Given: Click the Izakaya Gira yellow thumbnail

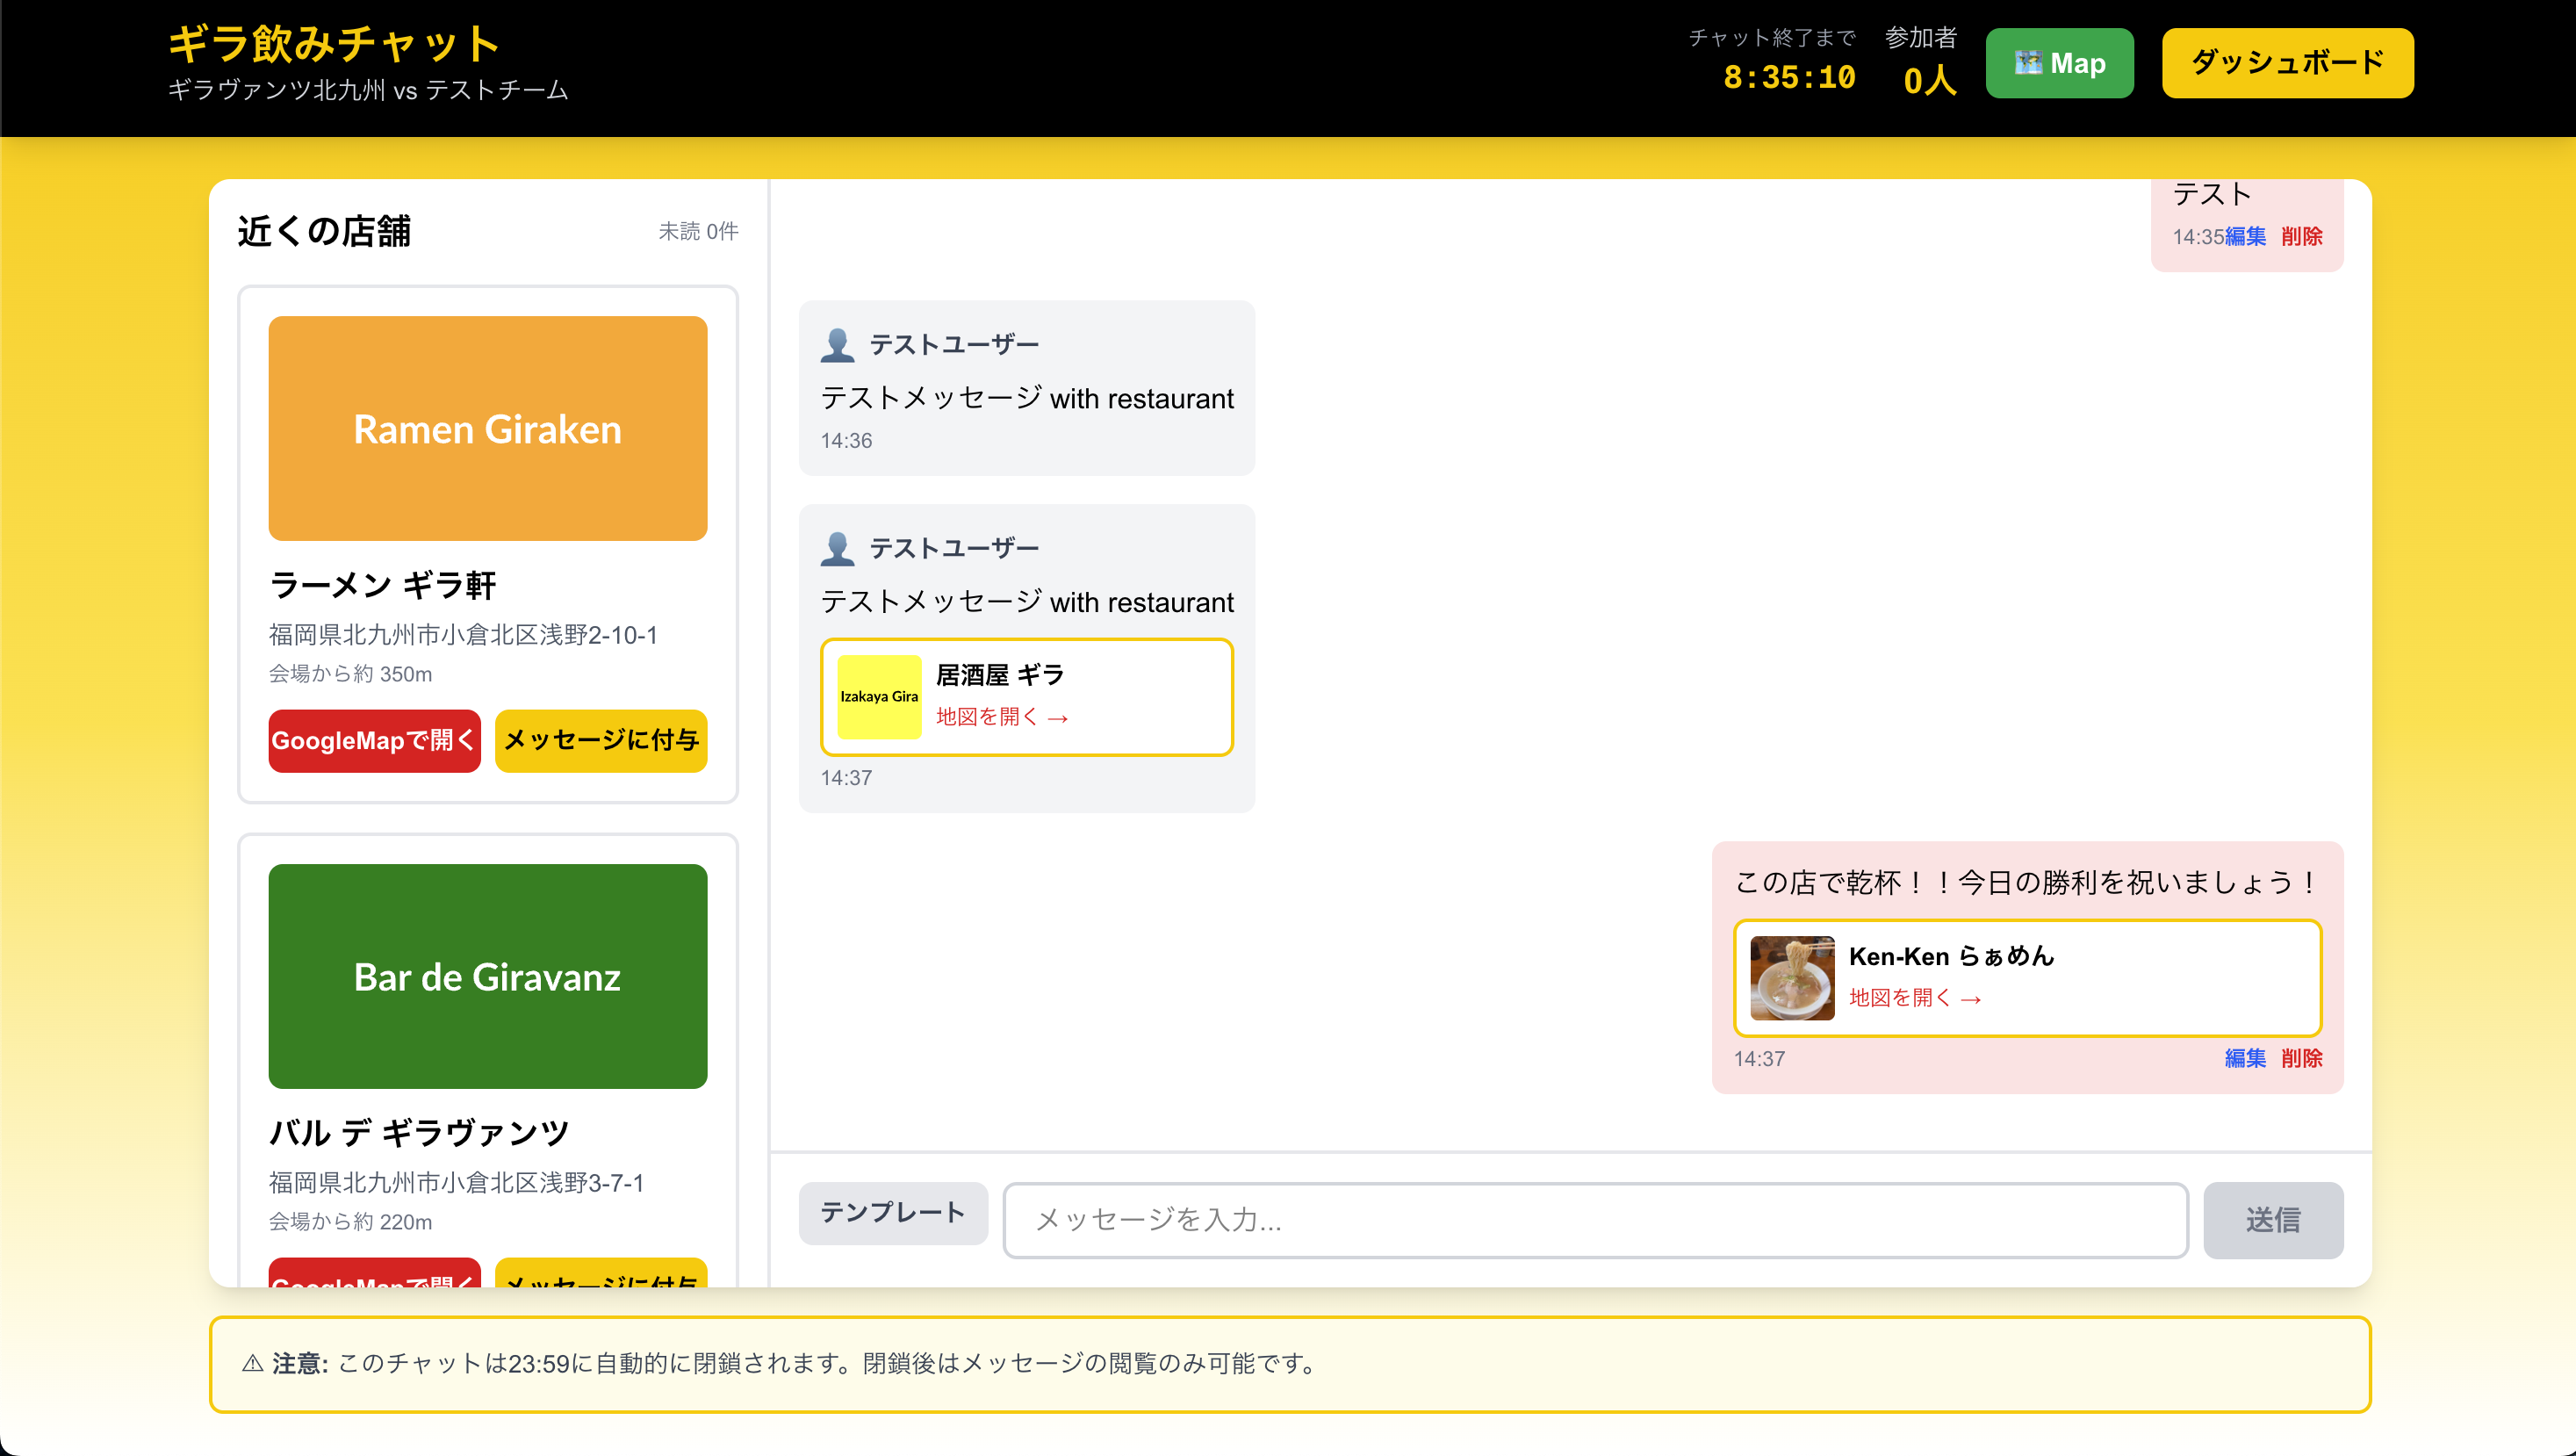Looking at the screenshot, I should pos(878,697).
